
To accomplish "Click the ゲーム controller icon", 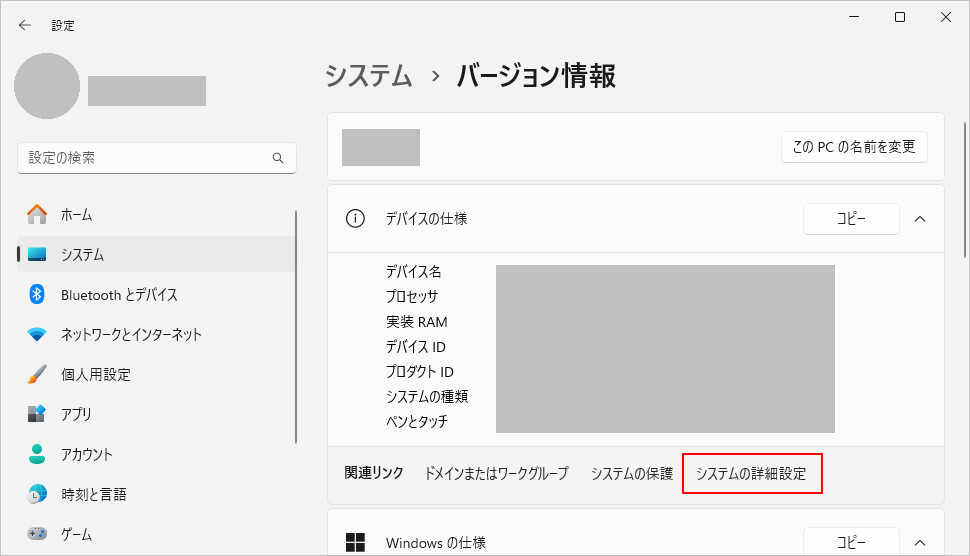I will click(x=37, y=533).
